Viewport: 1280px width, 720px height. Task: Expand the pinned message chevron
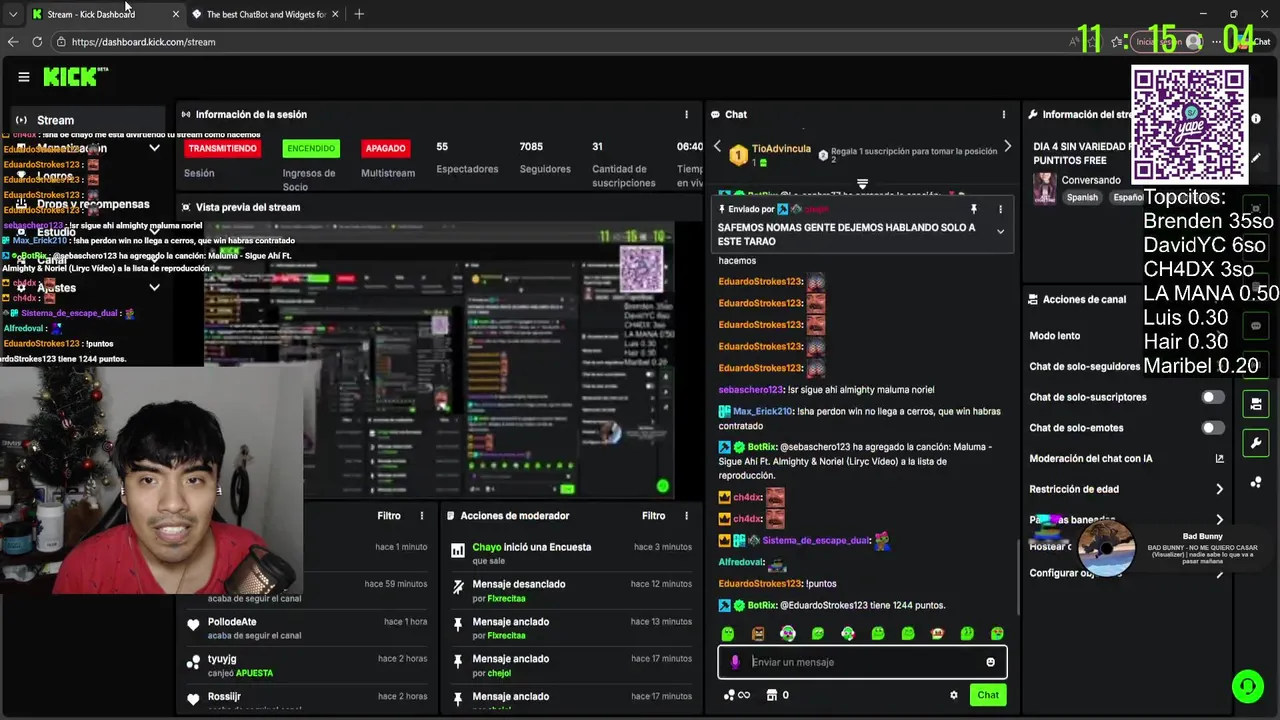pyautogui.click(x=1000, y=232)
